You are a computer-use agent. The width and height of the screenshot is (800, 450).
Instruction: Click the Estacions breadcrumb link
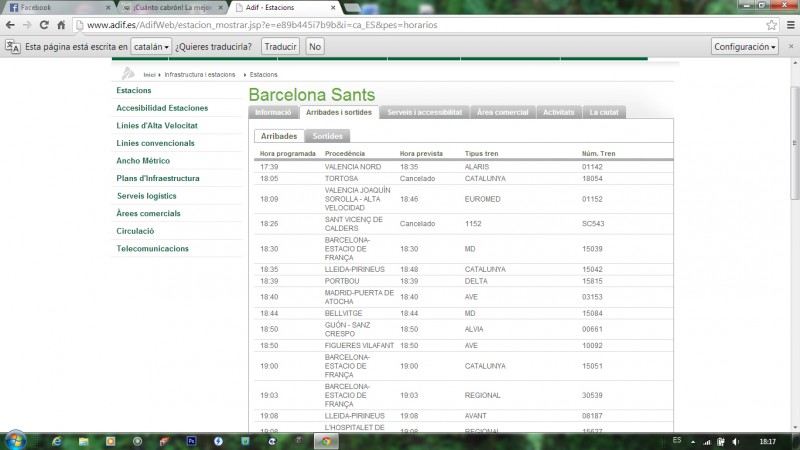pos(263,74)
